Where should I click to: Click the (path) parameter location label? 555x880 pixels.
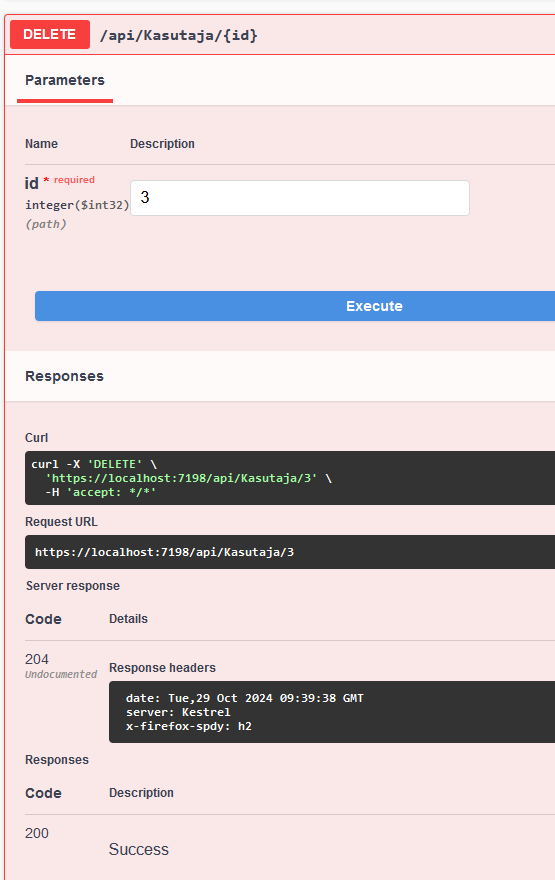pyautogui.click(x=46, y=224)
